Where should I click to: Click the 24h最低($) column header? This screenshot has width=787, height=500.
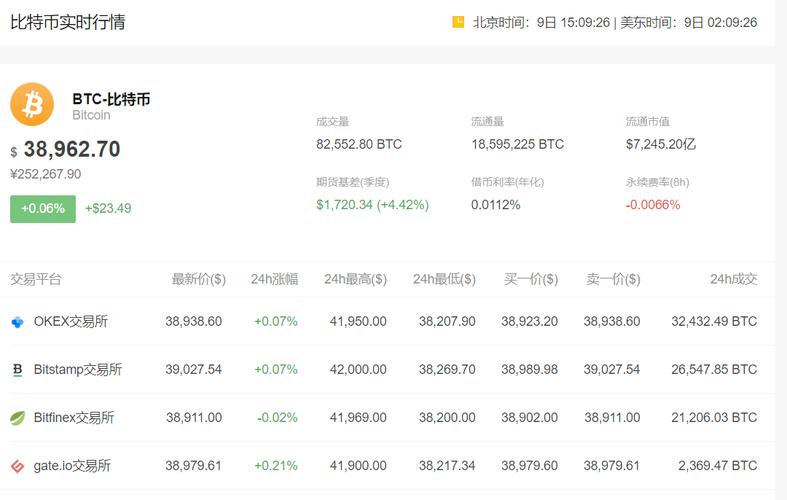point(444,279)
